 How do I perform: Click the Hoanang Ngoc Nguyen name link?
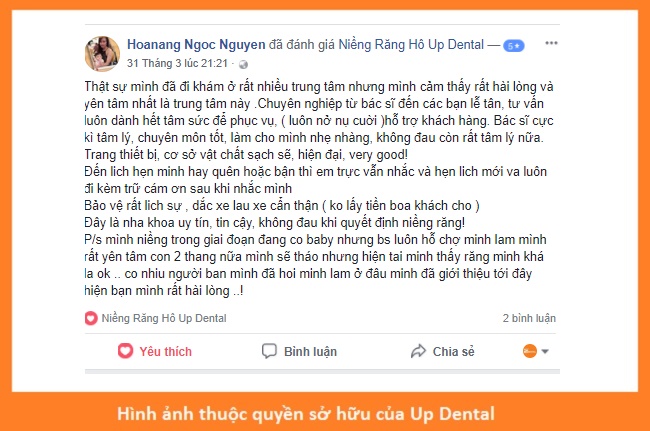tap(196, 45)
